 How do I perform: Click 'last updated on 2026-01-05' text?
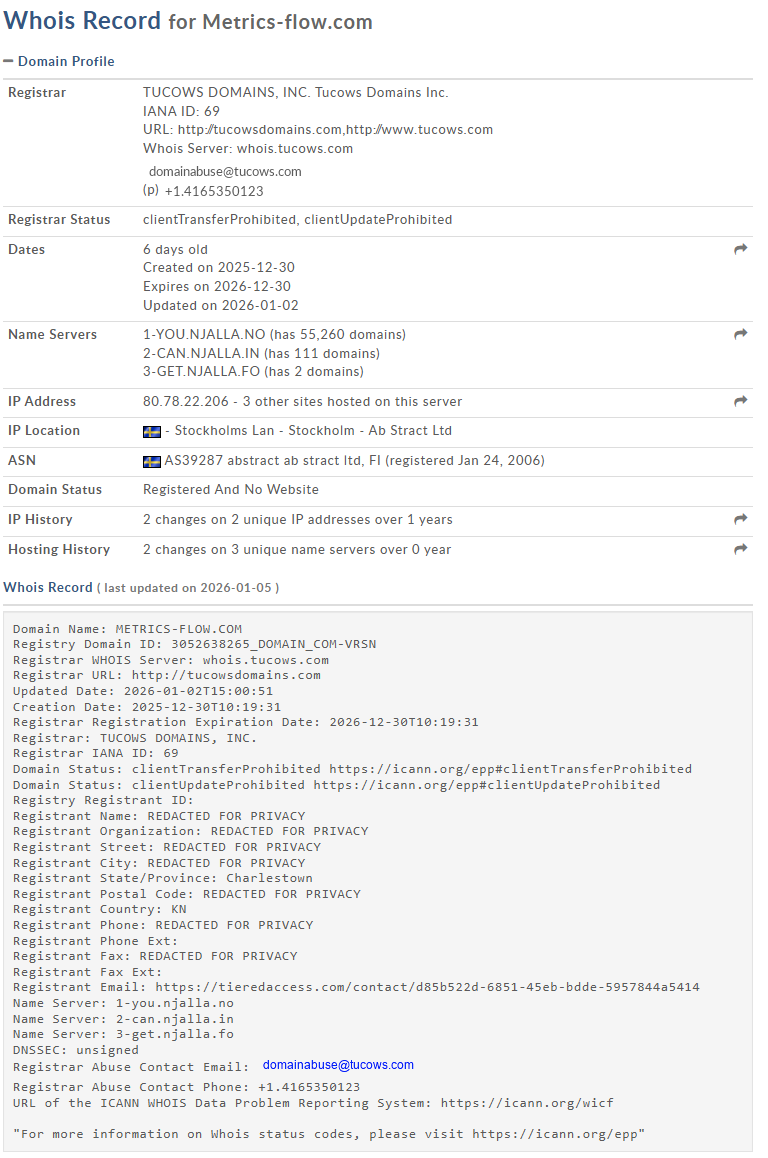188,588
